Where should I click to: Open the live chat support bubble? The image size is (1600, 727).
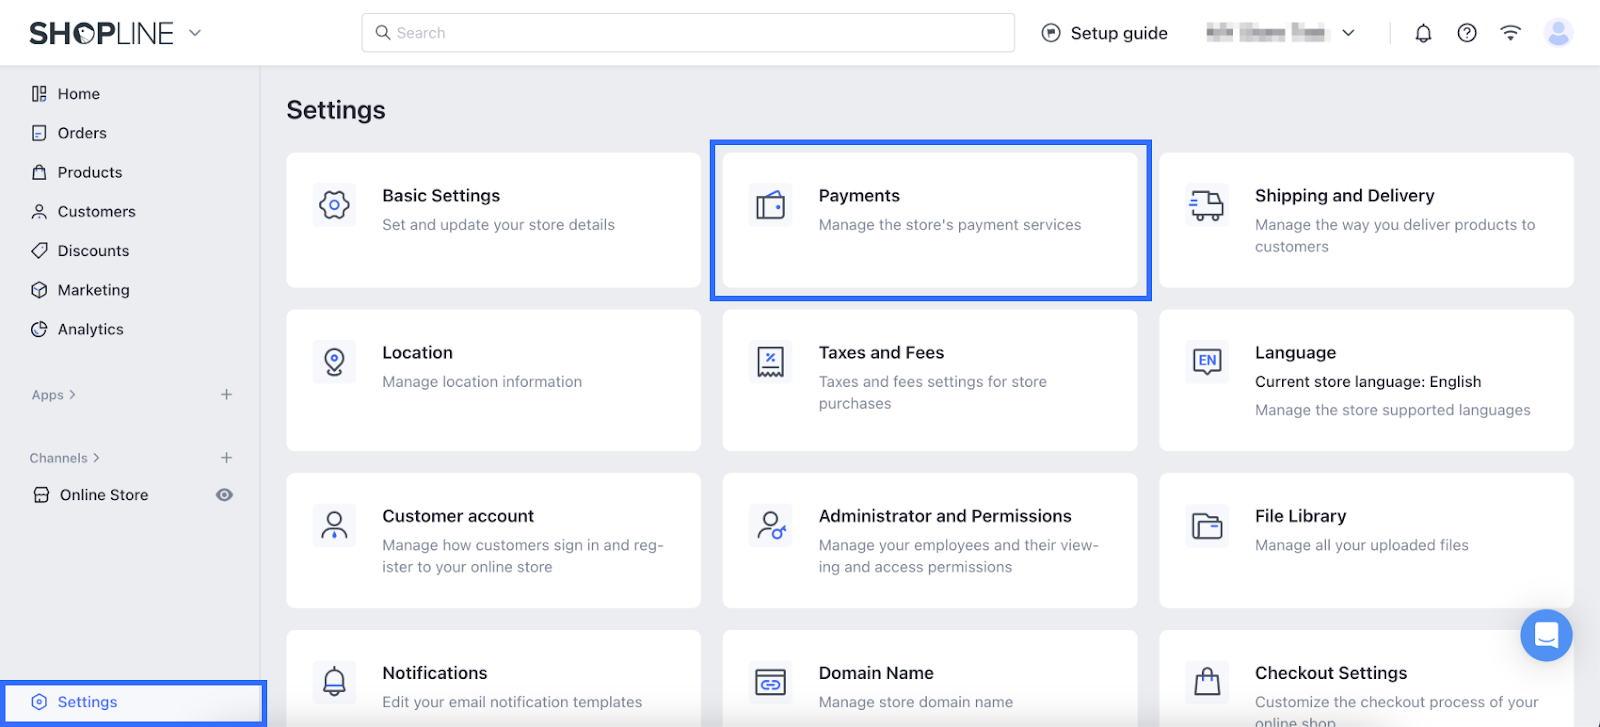coord(1546,635)
